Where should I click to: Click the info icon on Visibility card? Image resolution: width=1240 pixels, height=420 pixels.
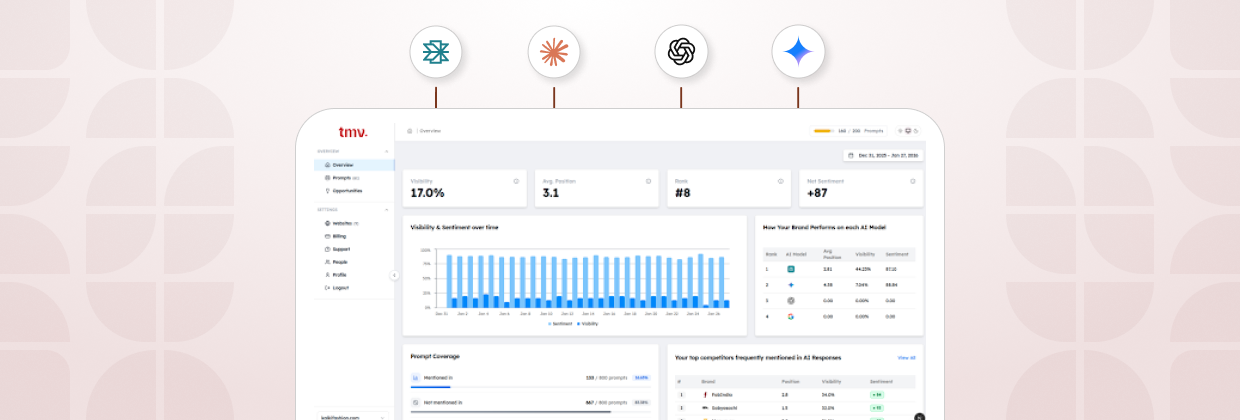[516, 181]
